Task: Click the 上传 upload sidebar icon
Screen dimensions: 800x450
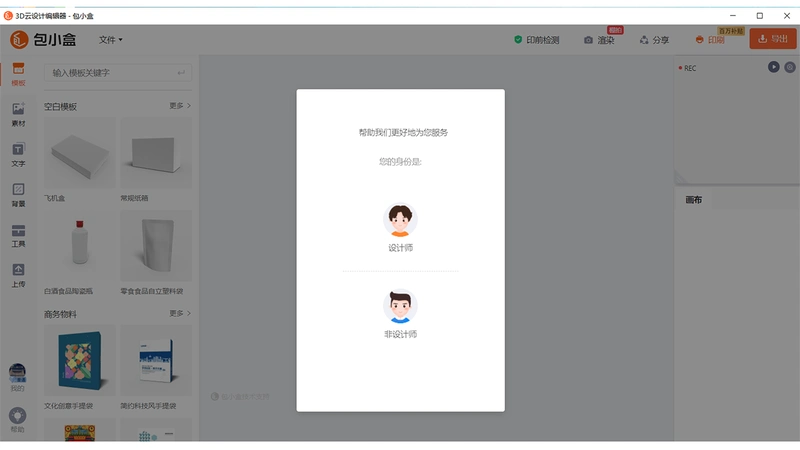Action: (x=18, y=275)
